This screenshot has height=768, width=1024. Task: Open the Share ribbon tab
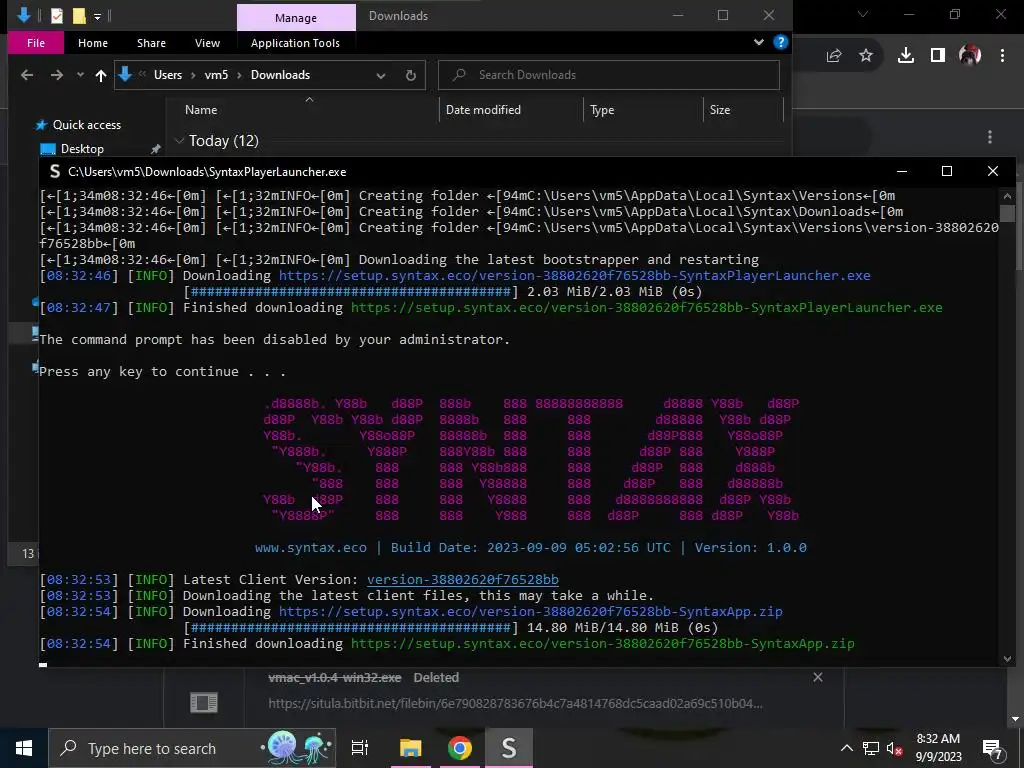152,43
